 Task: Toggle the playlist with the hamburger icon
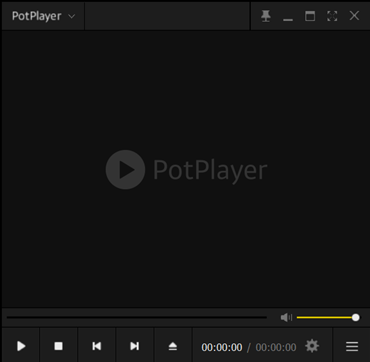pyautogui.click(x=352, y=346)
